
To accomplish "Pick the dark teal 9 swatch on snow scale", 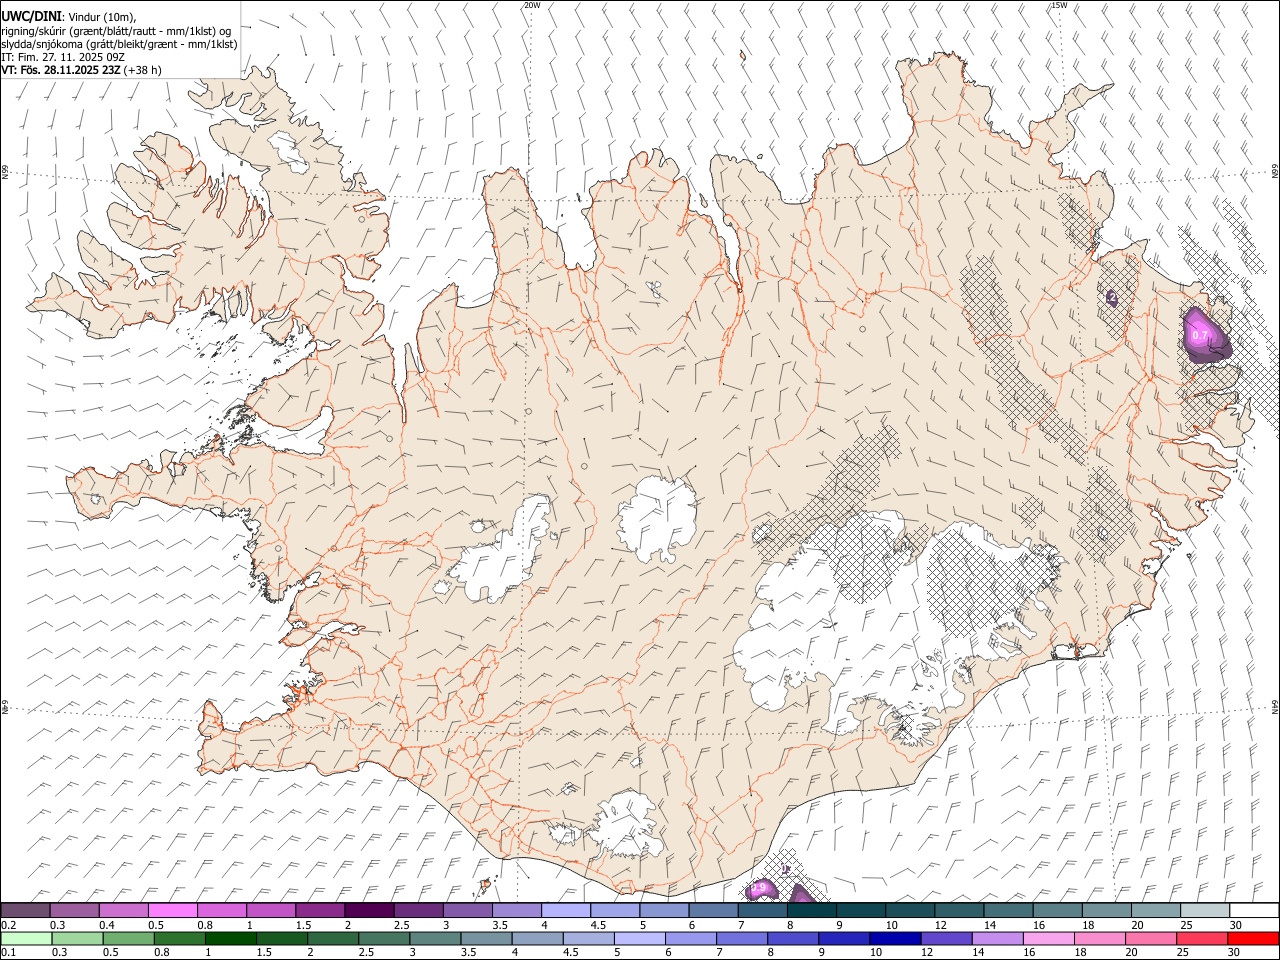I will [859, 911].
